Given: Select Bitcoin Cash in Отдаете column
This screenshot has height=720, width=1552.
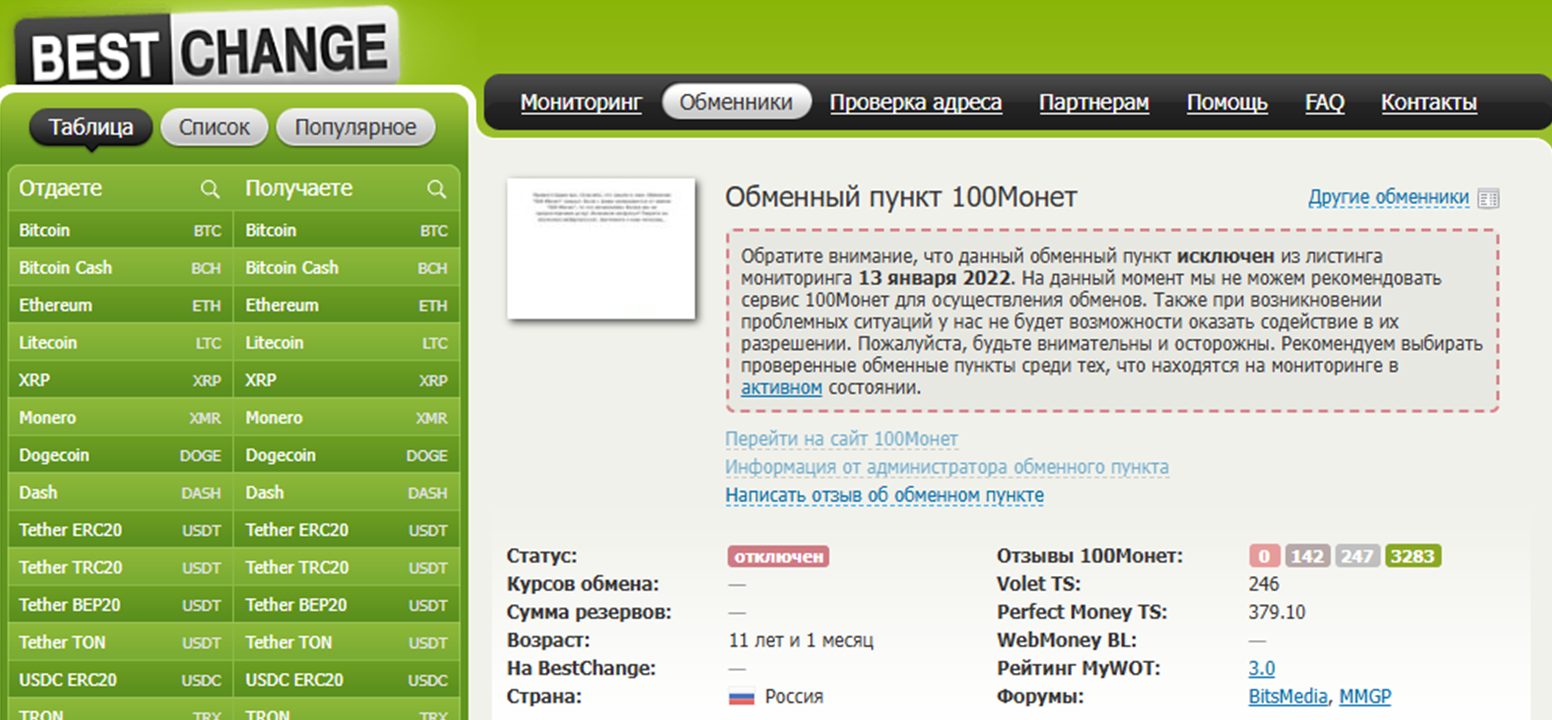Looking at the screenshot, I should point(120,268).
